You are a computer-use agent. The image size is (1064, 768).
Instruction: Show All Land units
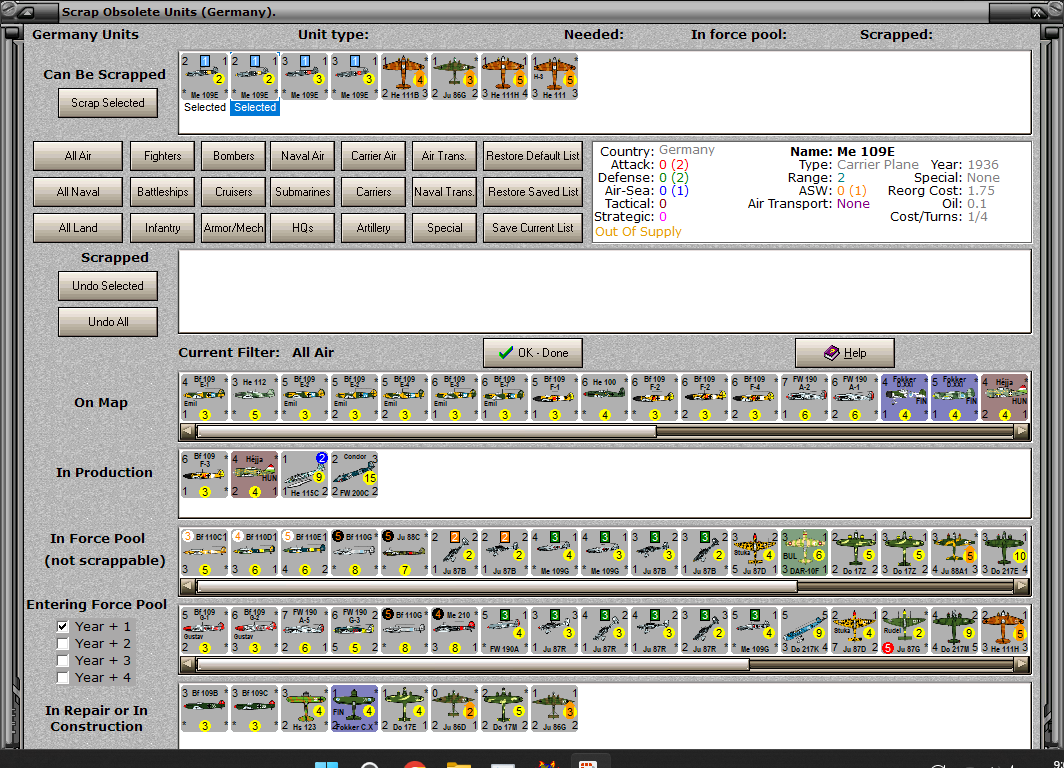pyautogui.click(x=78, y=228)
